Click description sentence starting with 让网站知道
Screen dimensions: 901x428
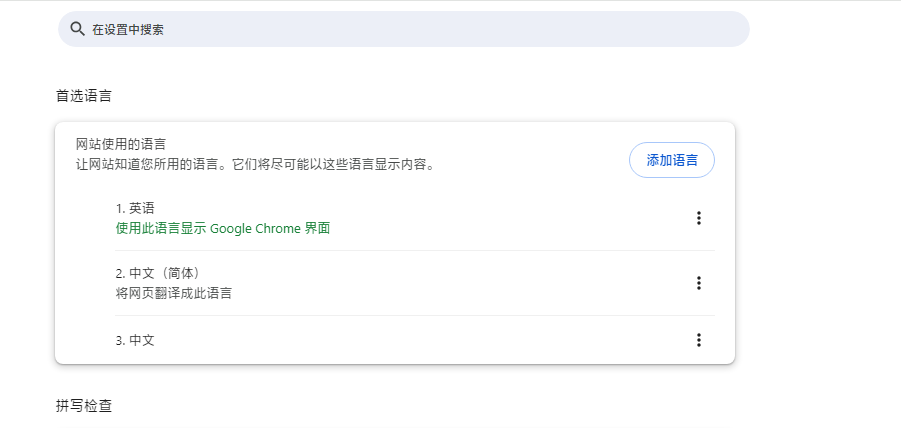pyautogui.click(x=150, y=163)
